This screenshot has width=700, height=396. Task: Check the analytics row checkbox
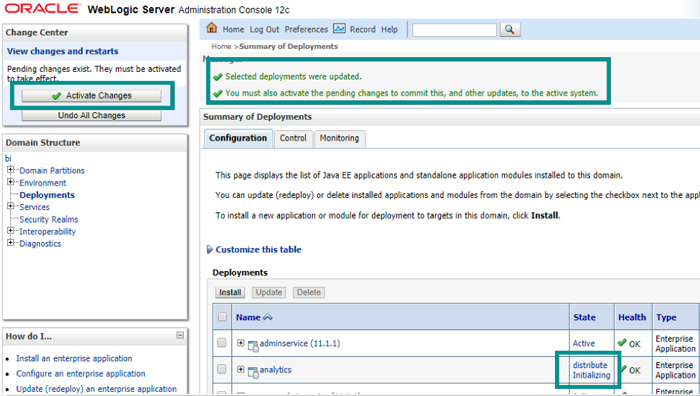[x=221, y=369]
